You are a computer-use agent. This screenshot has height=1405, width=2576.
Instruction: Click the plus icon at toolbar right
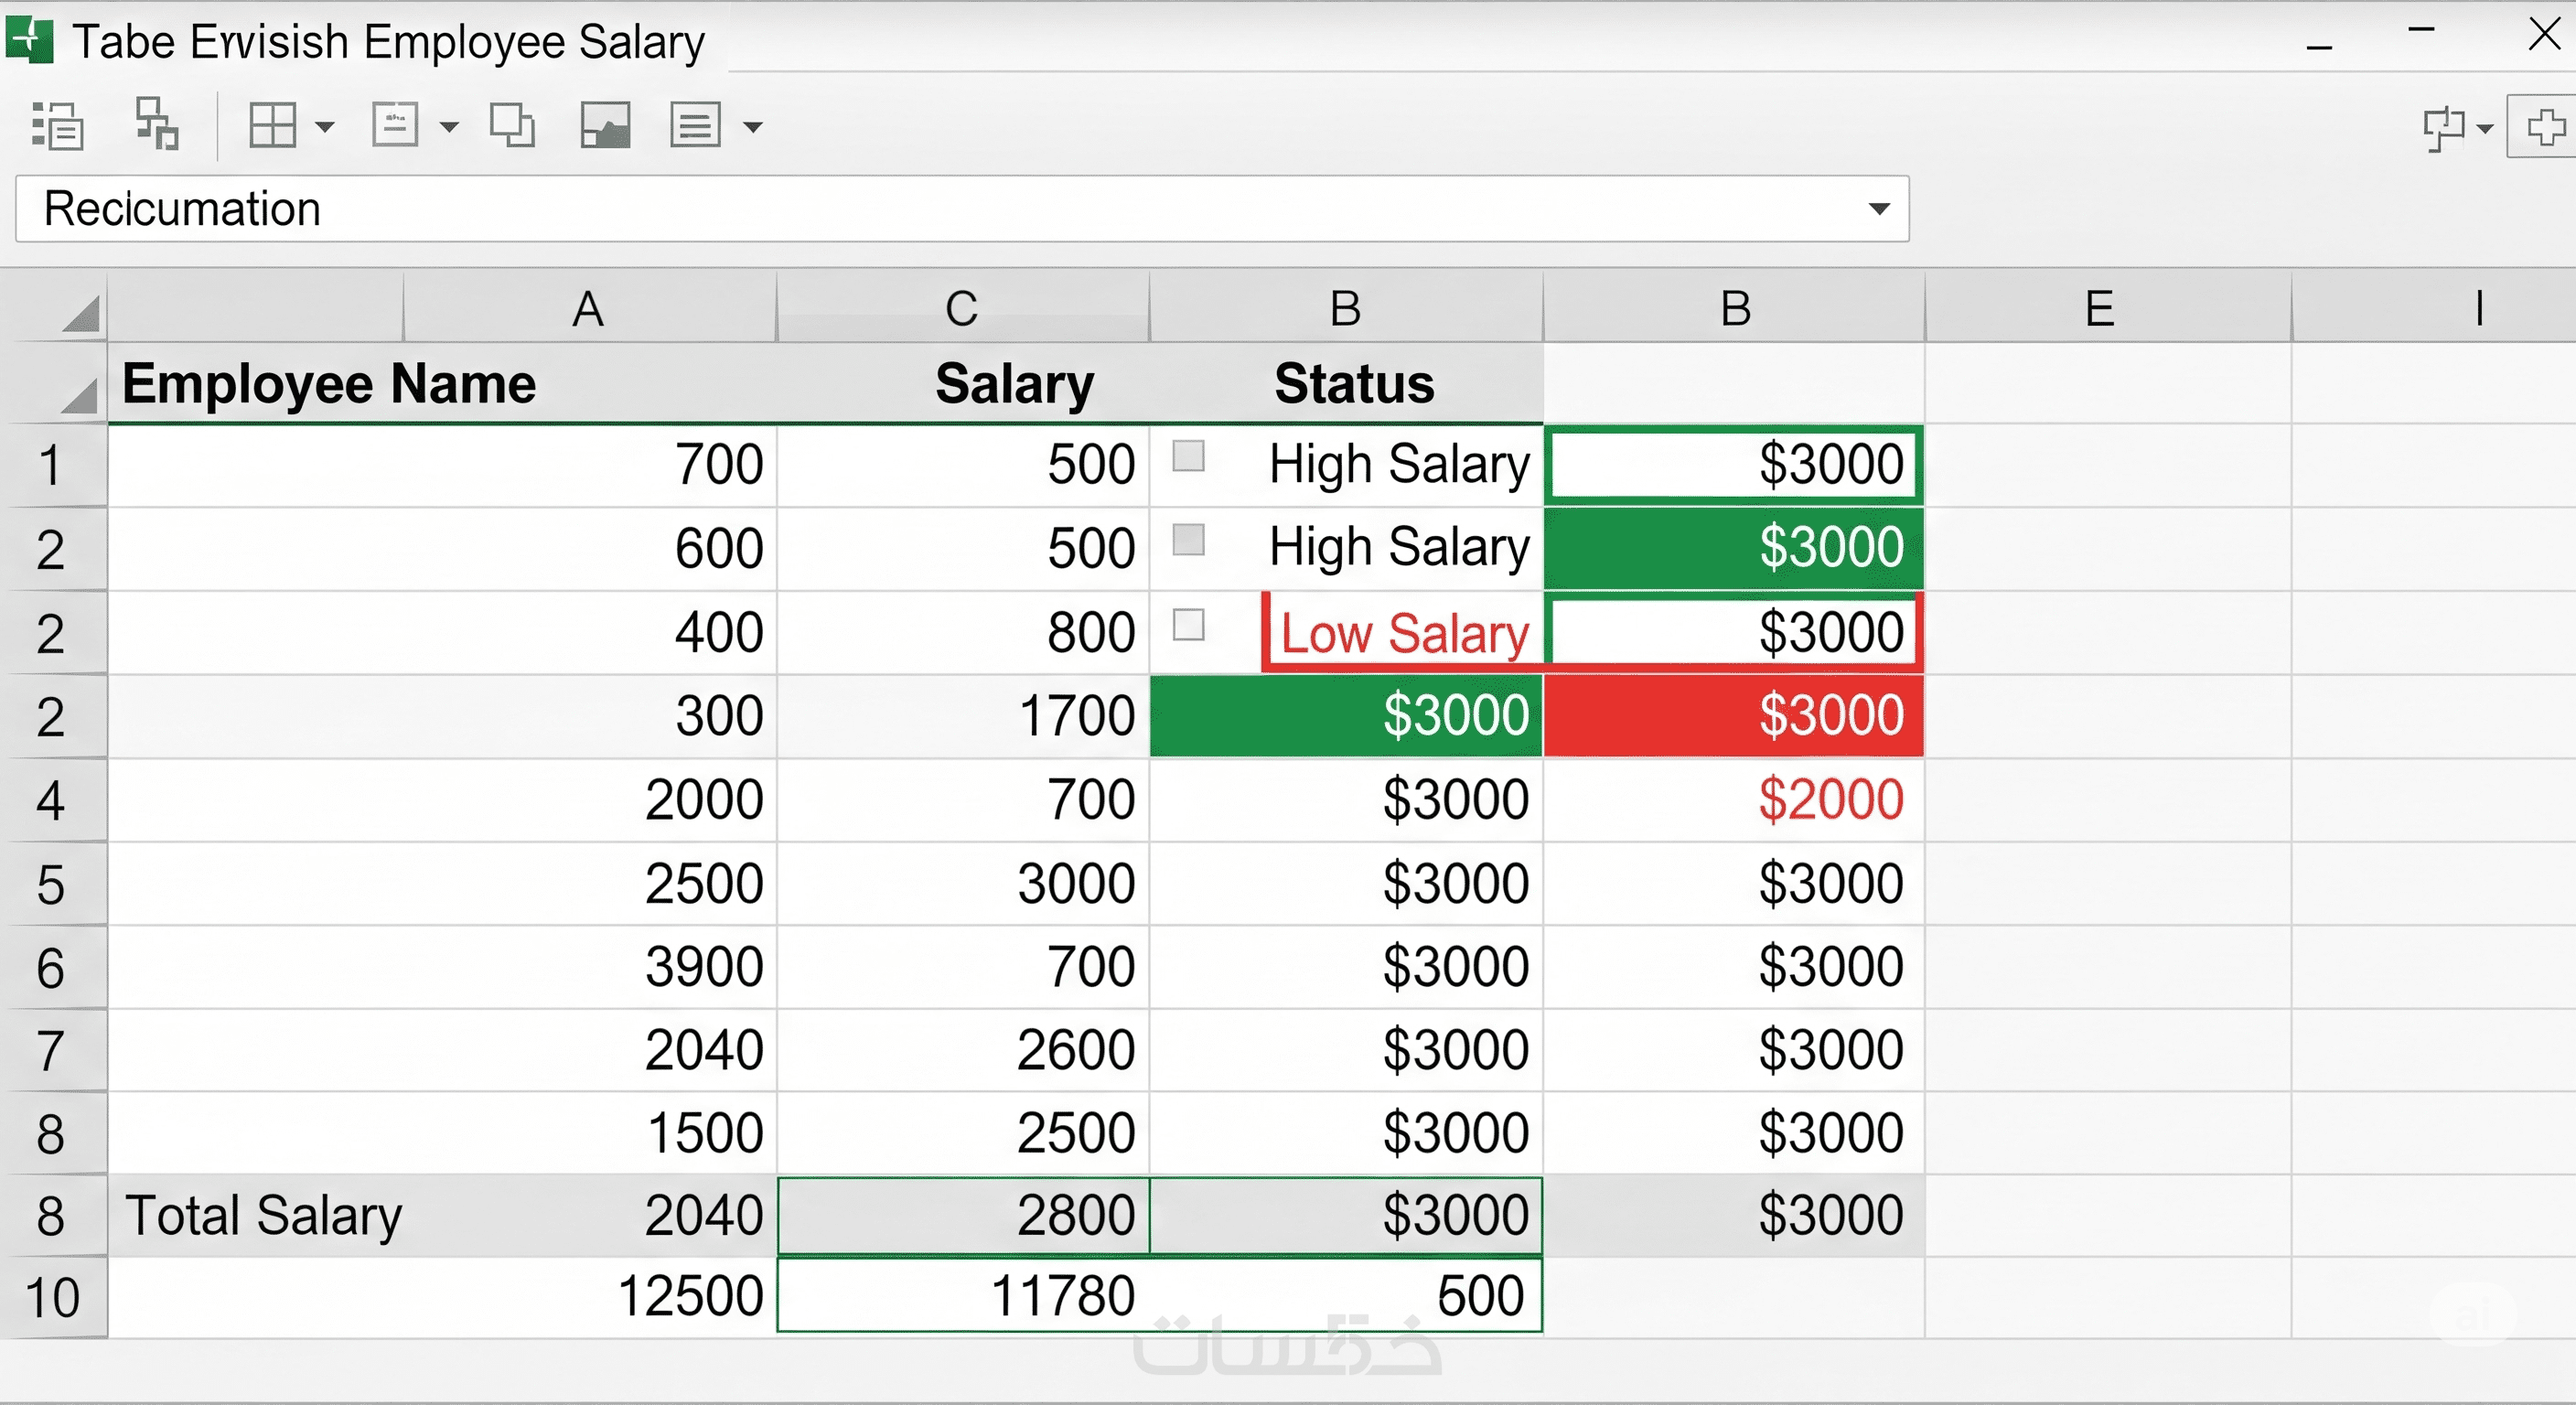pos(2545,127)
